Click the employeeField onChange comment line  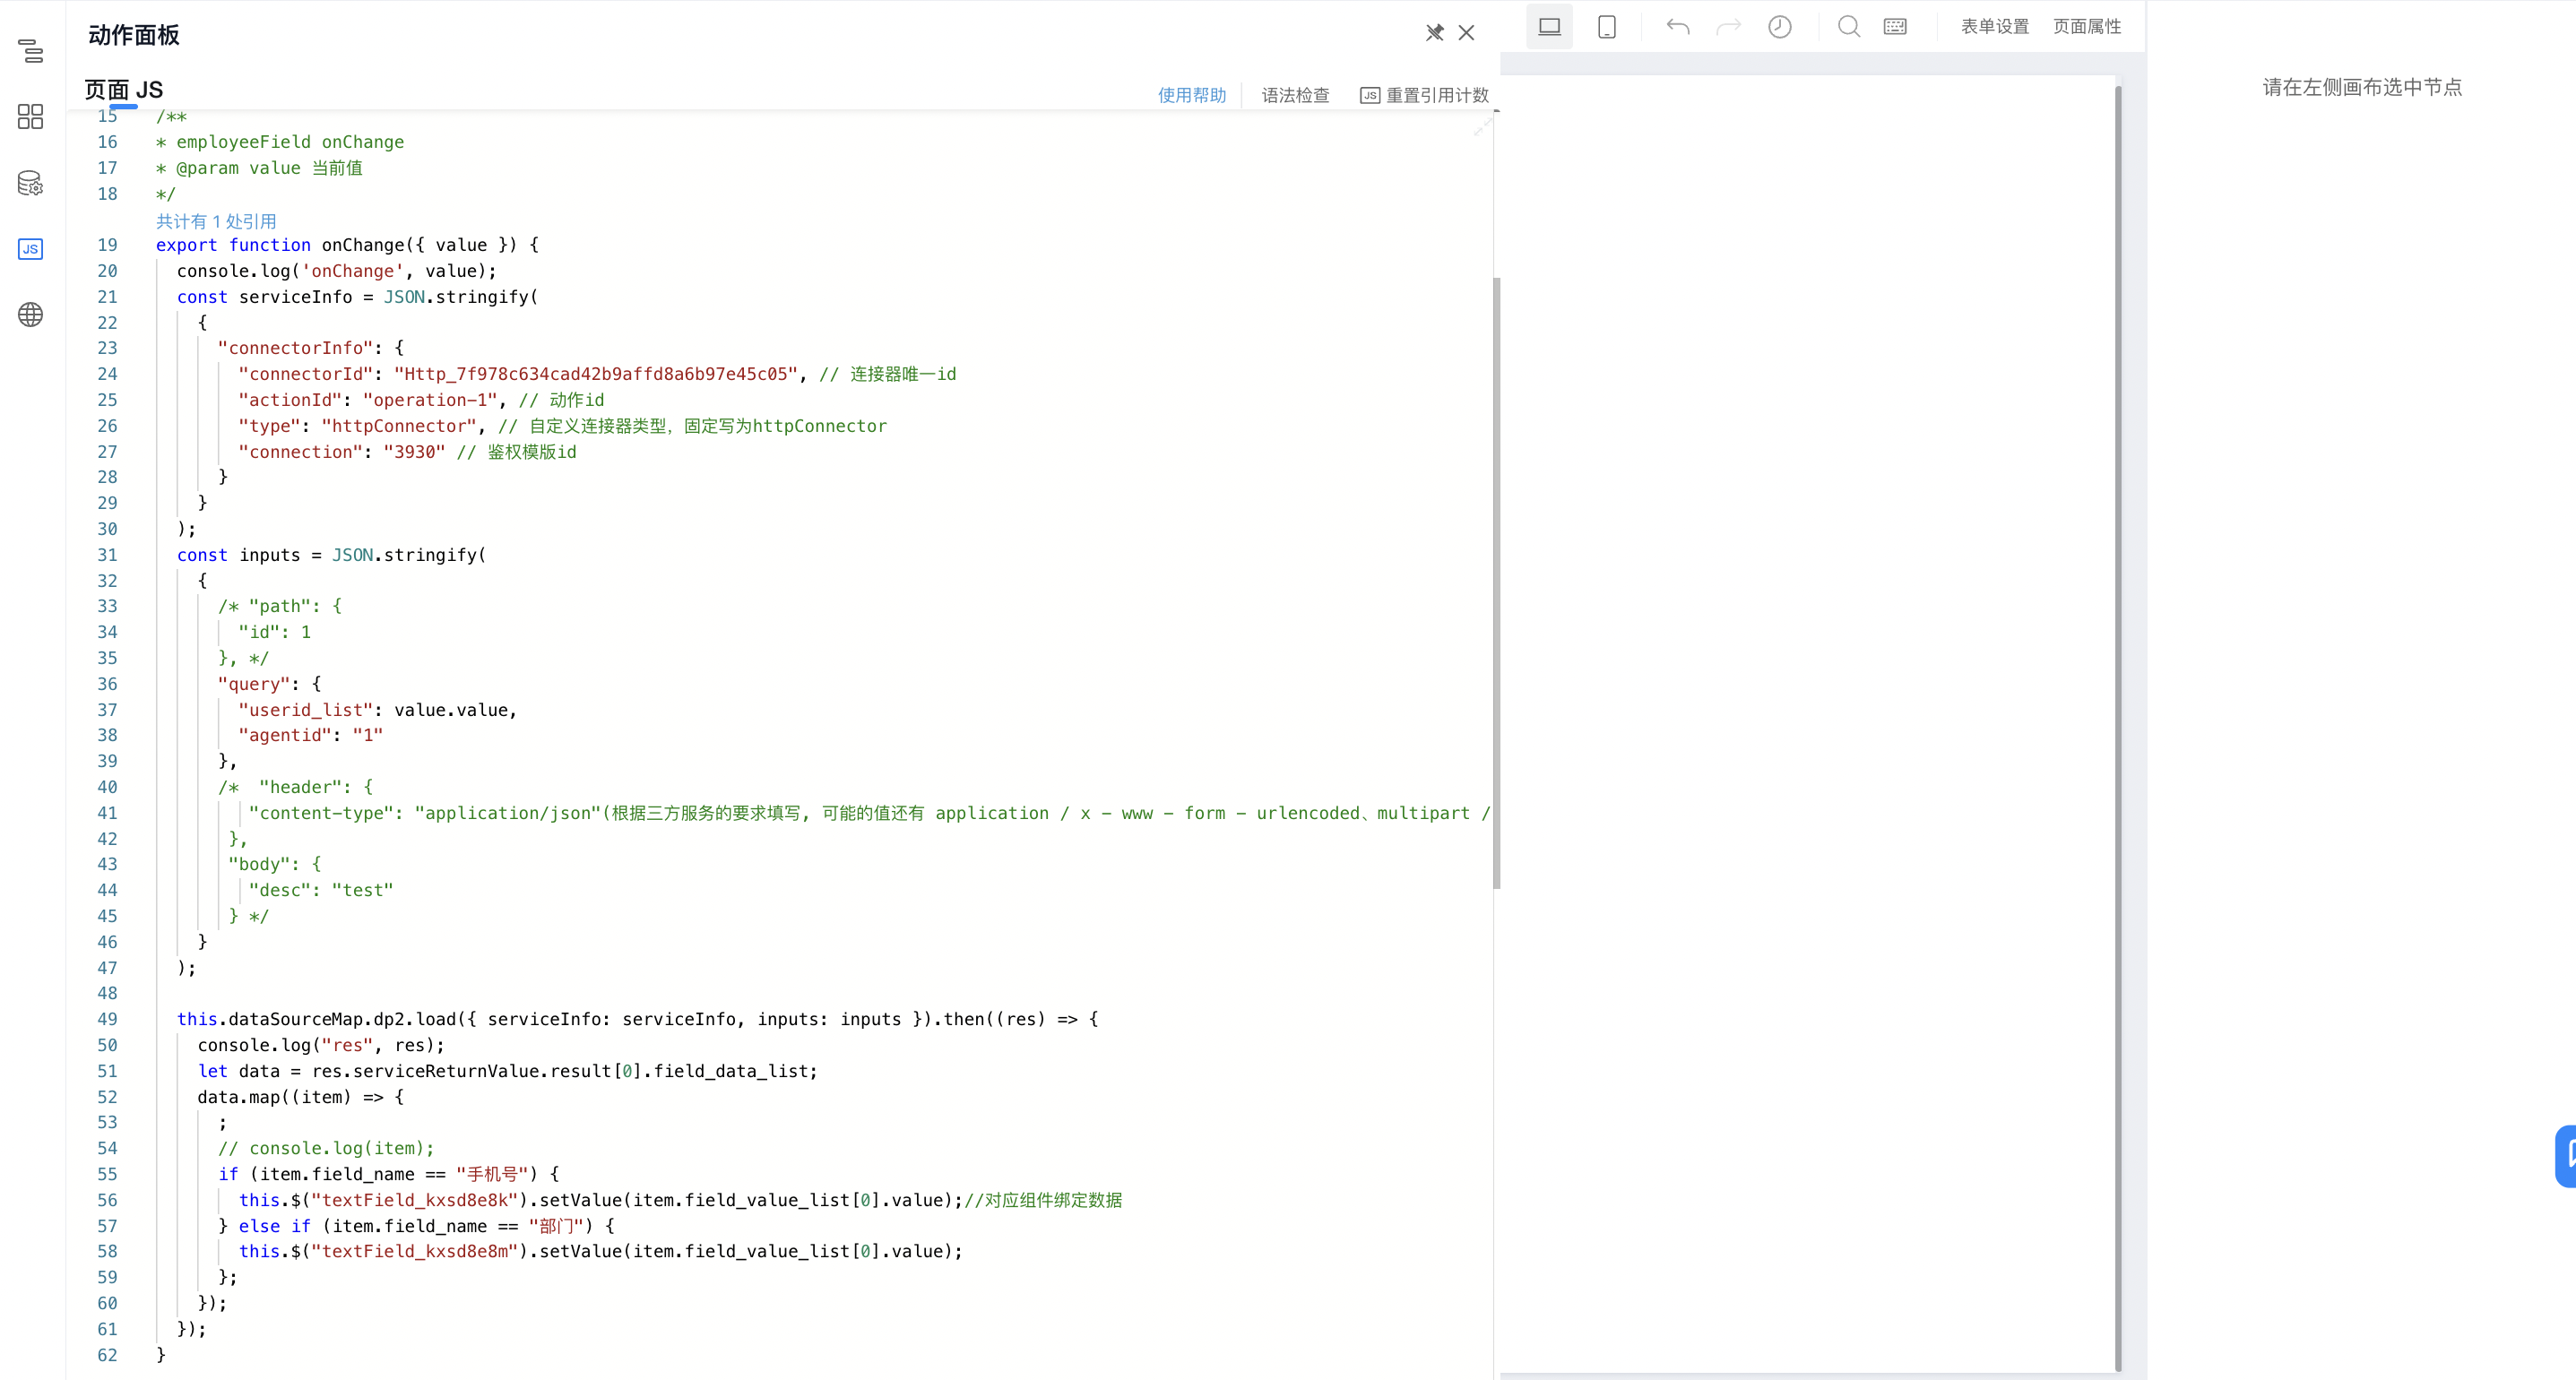279,142
